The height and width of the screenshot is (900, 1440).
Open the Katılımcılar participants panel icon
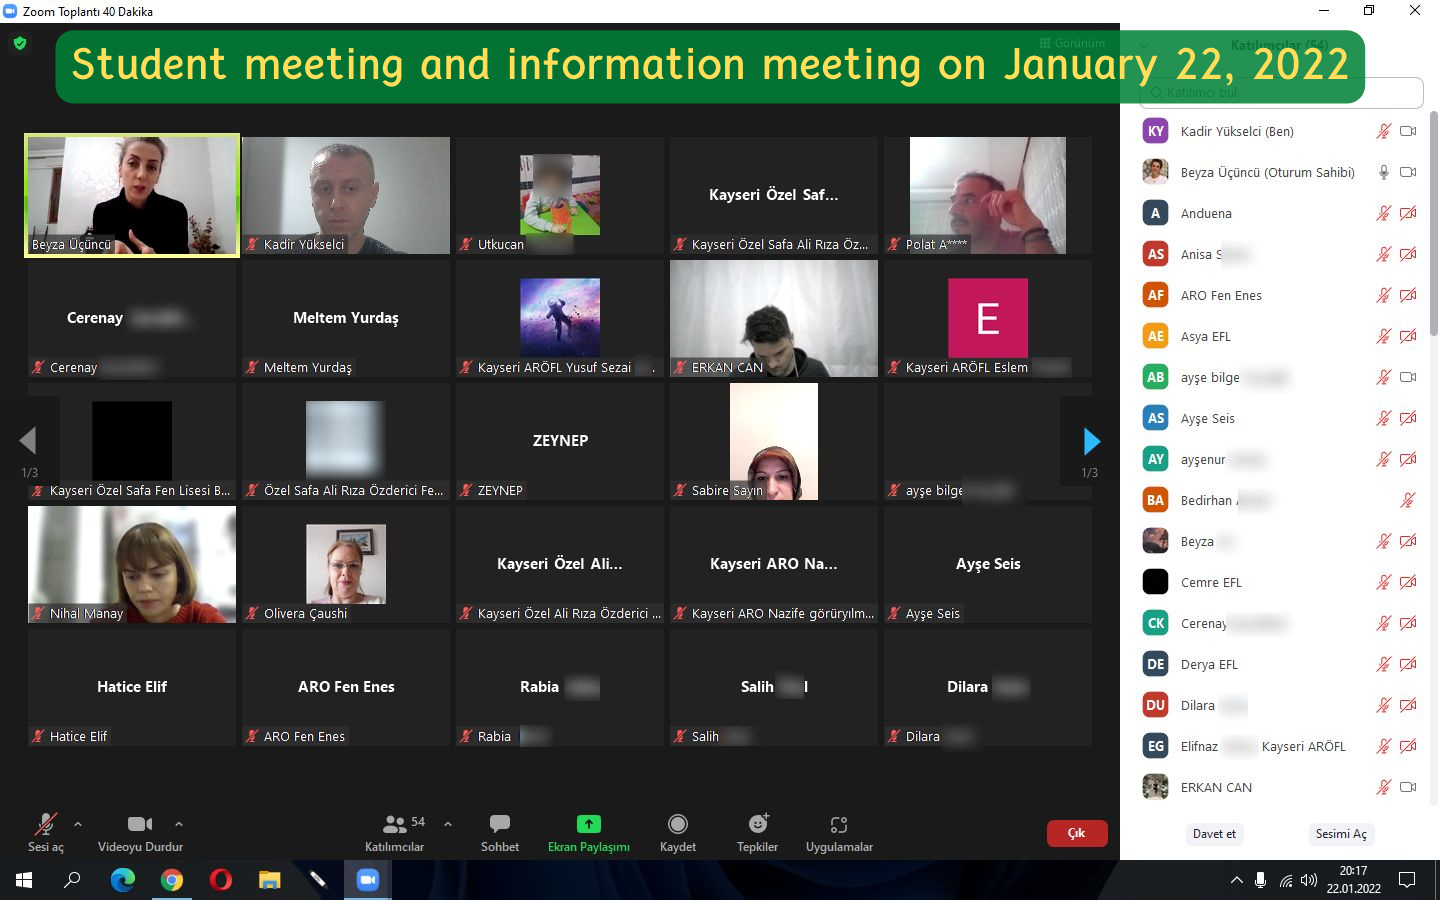395,824
